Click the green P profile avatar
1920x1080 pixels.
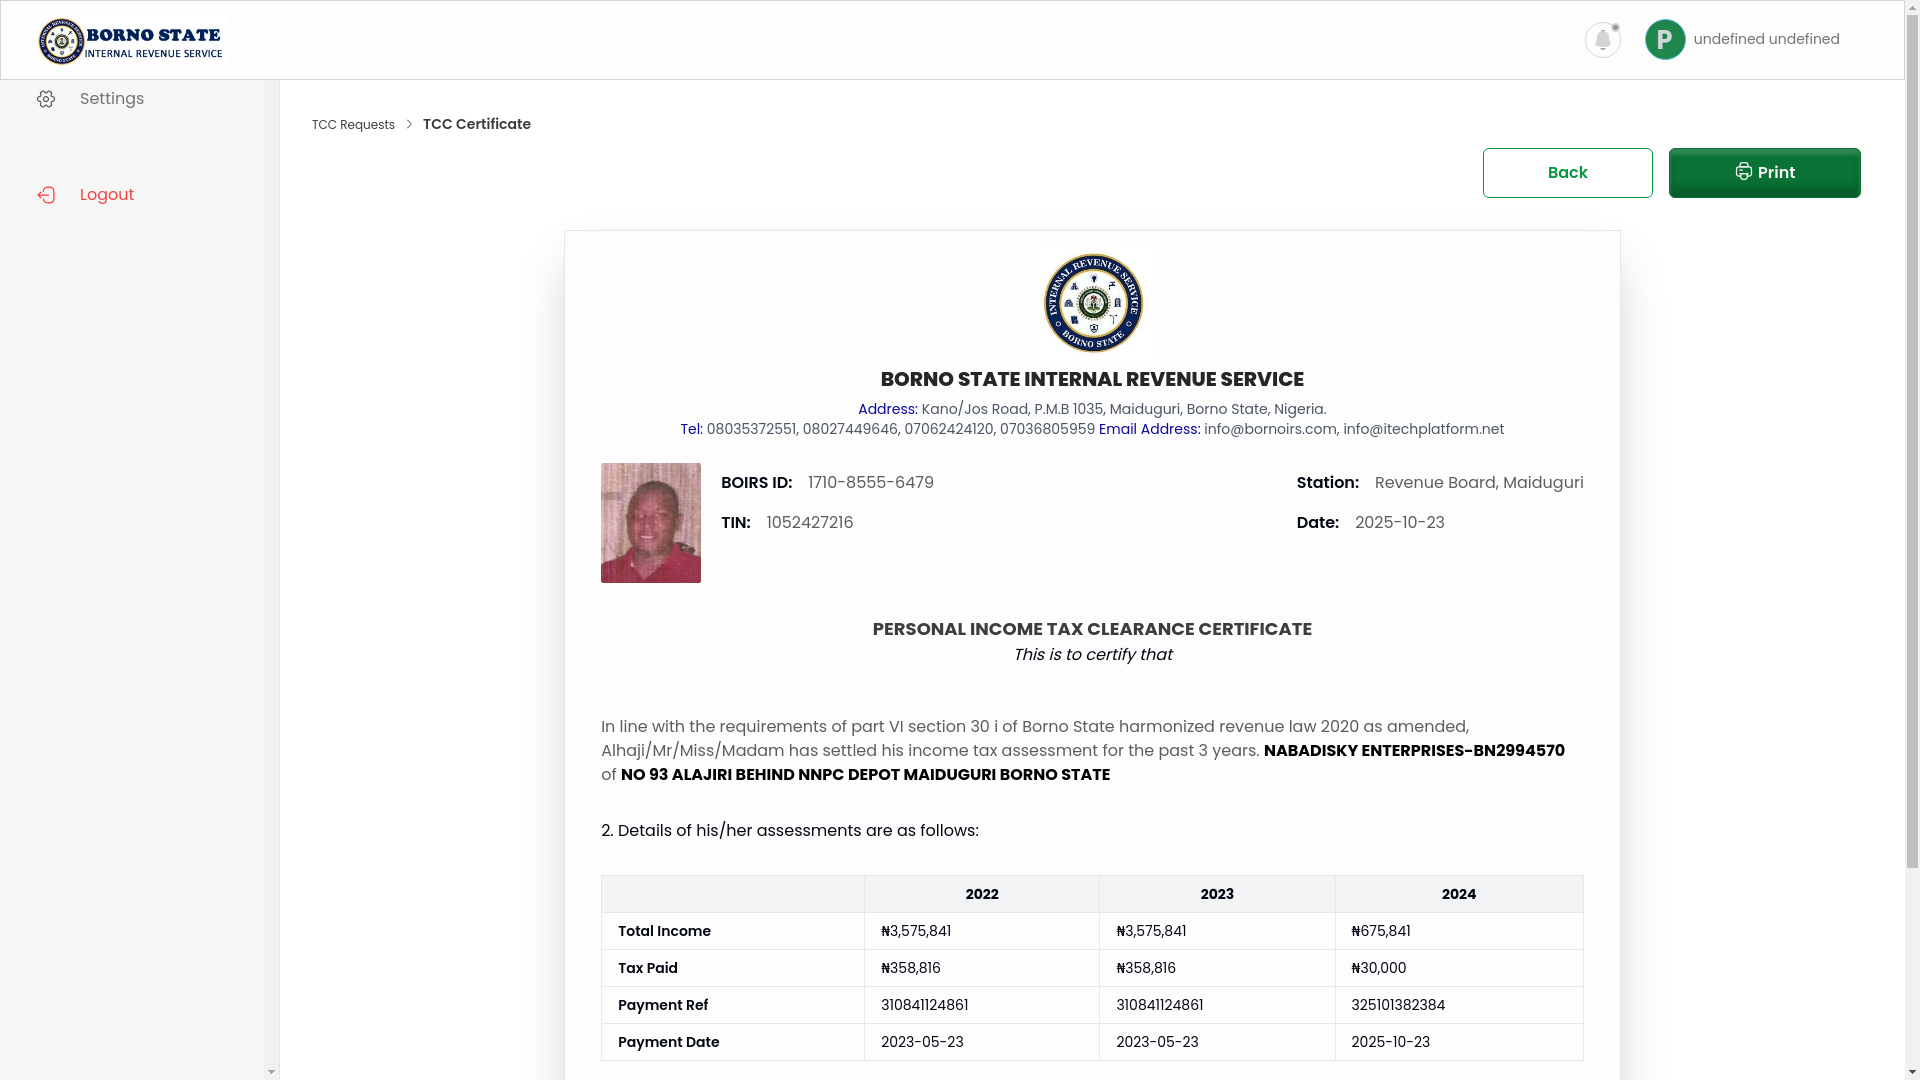(1665, 40)
